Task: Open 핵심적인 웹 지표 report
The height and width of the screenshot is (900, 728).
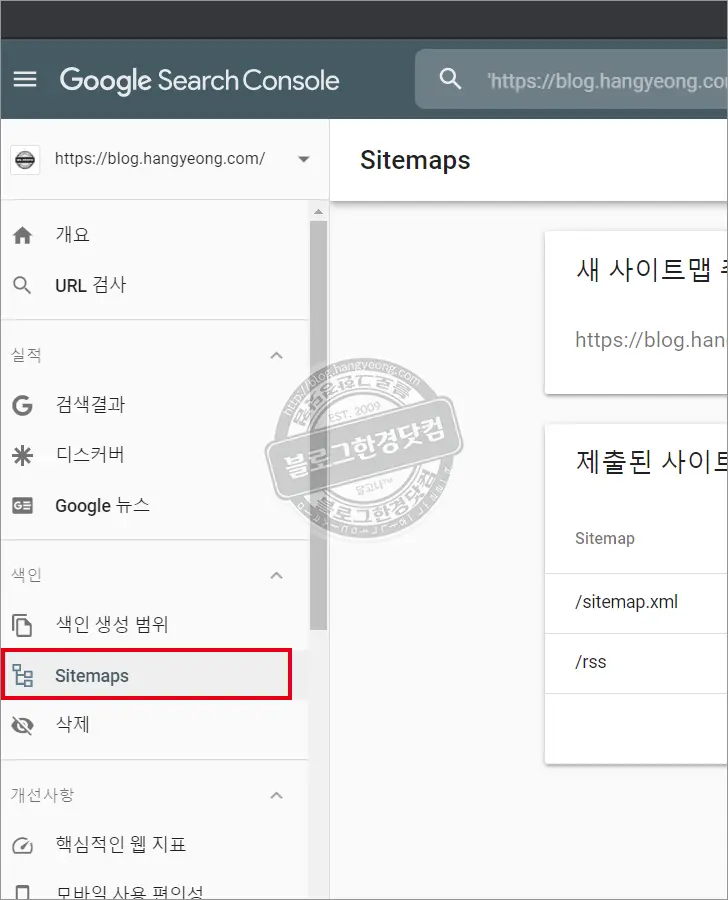Action: pyautogui.click(x=154, y=844)
